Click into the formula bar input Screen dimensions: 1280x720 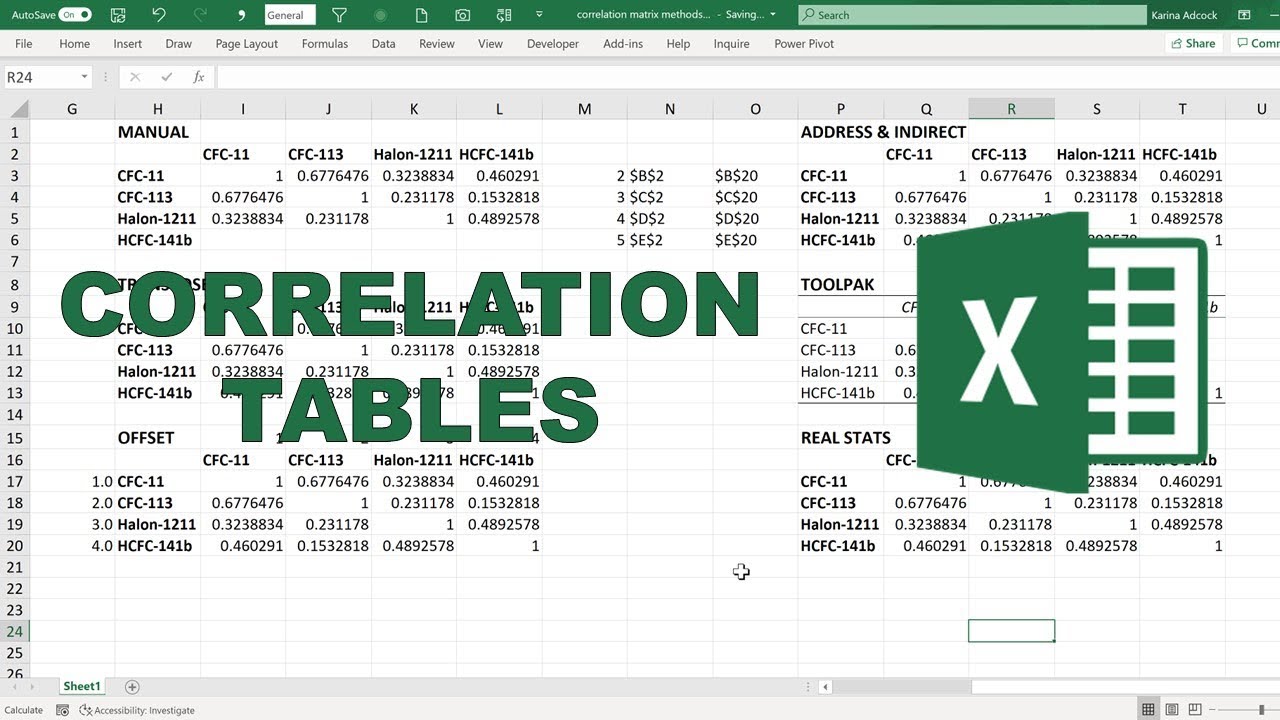[748, 77]
